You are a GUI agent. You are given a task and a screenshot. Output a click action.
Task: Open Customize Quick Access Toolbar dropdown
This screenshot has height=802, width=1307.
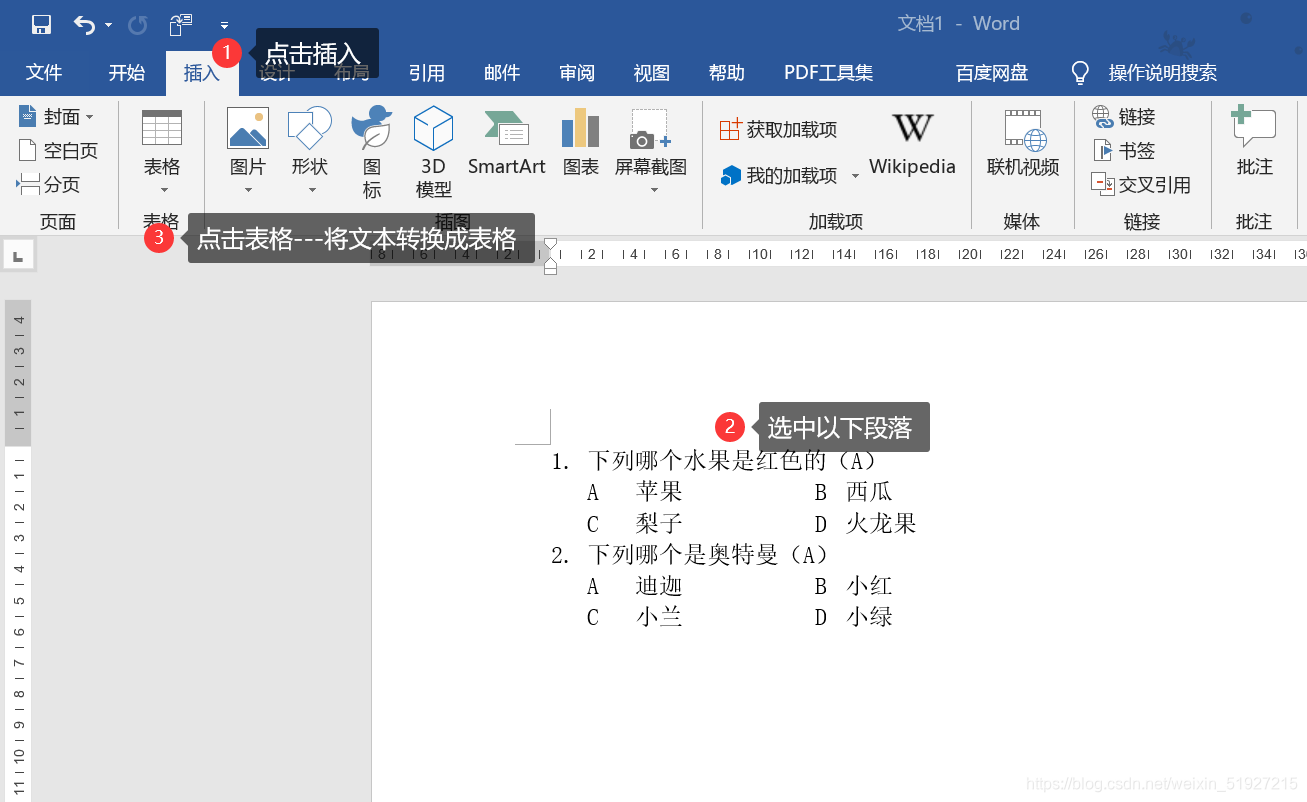point(224,25)
